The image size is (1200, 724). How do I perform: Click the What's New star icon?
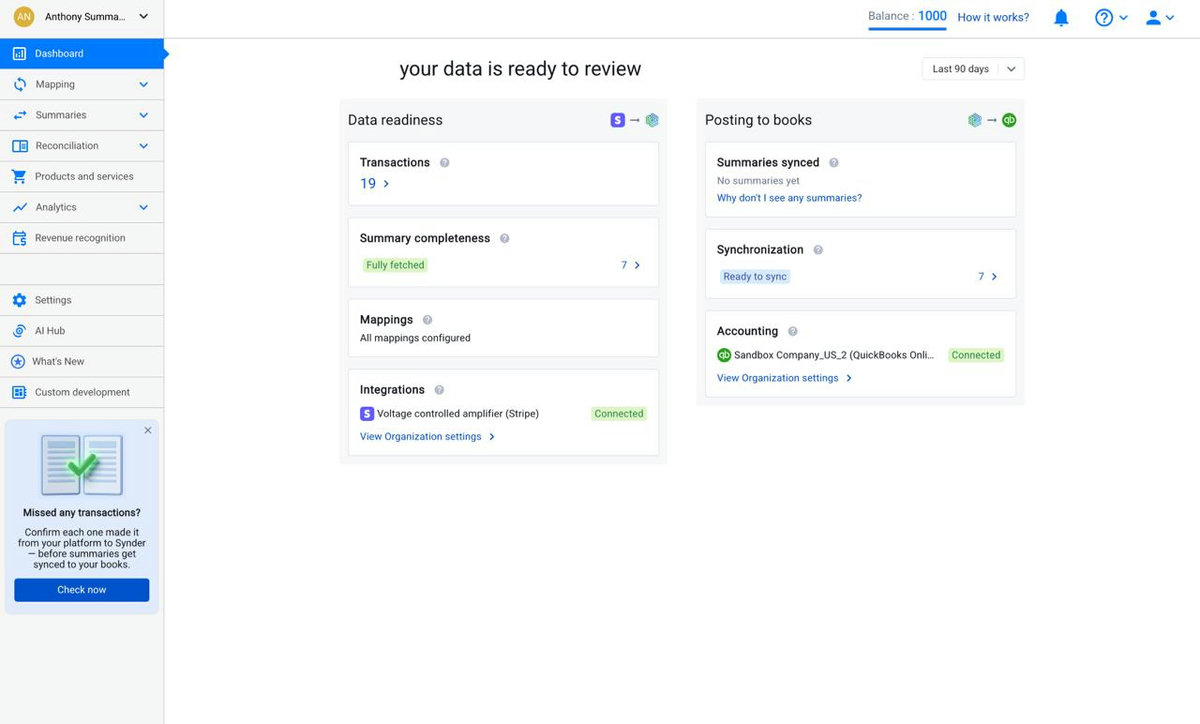click(x=18, y=362)
